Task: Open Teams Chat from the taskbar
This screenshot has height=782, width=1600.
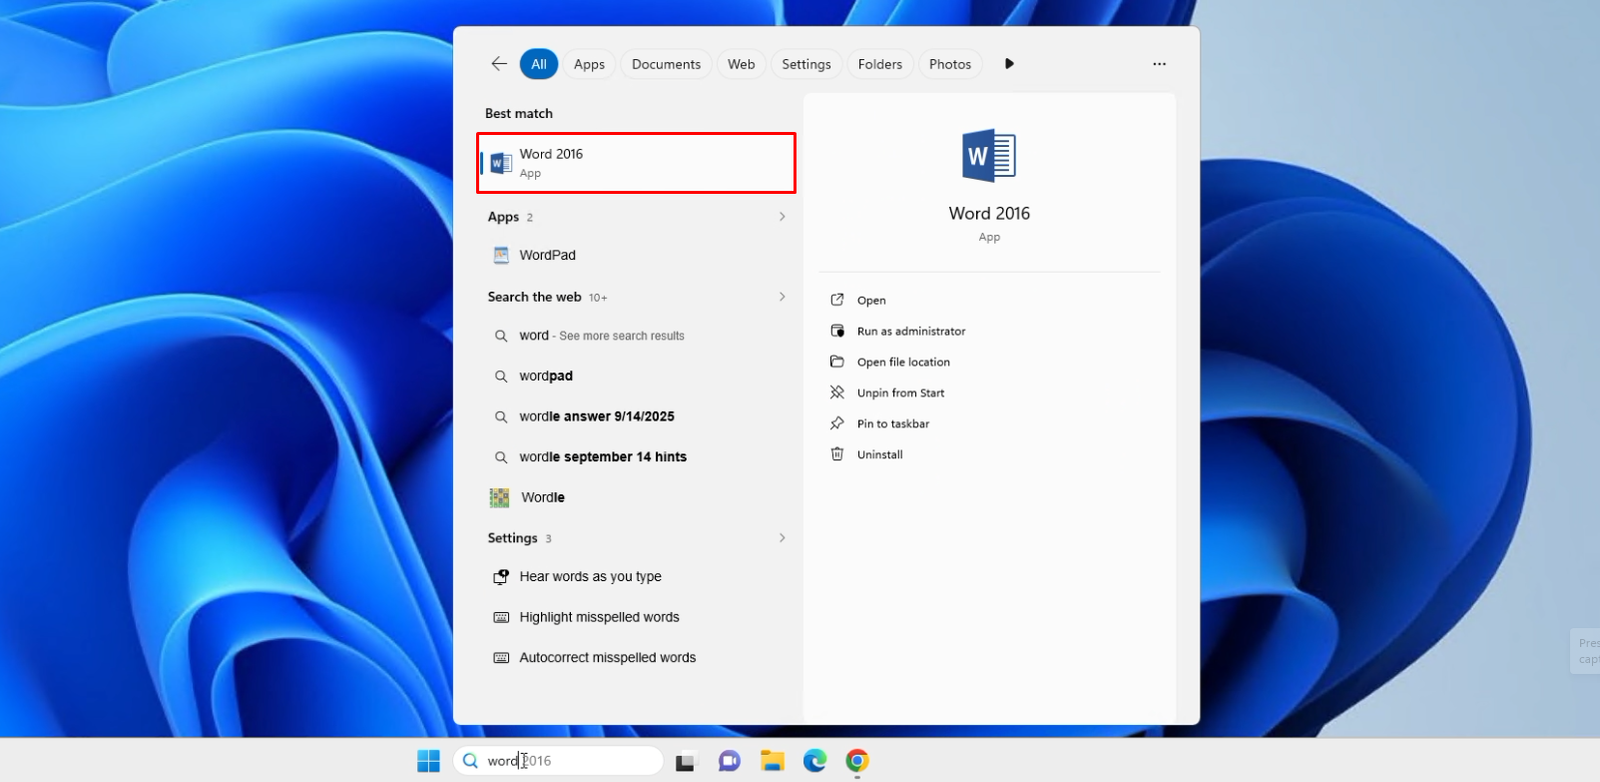Action: point(729,761)
